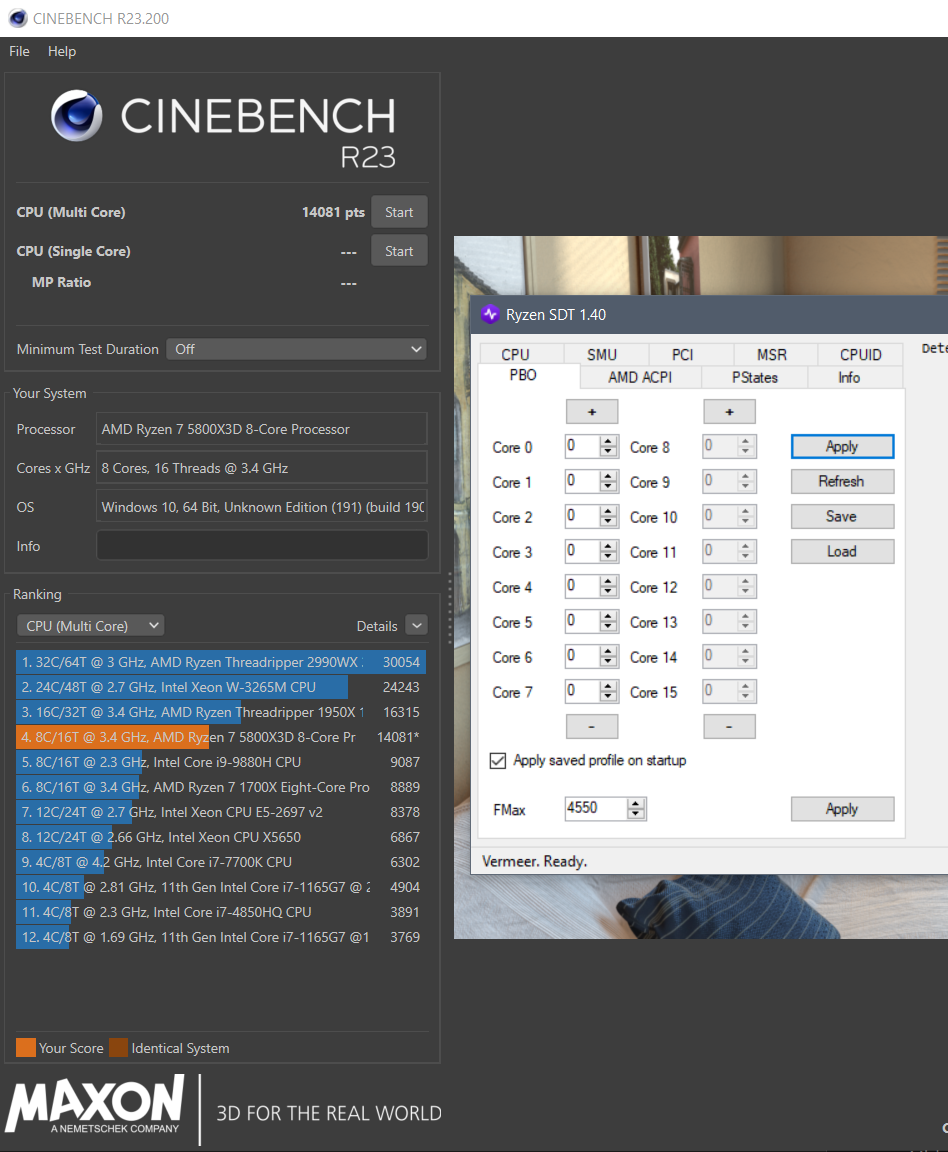
Task: Select the Threadripper 1950X ranking row
Action: point(220,712)
